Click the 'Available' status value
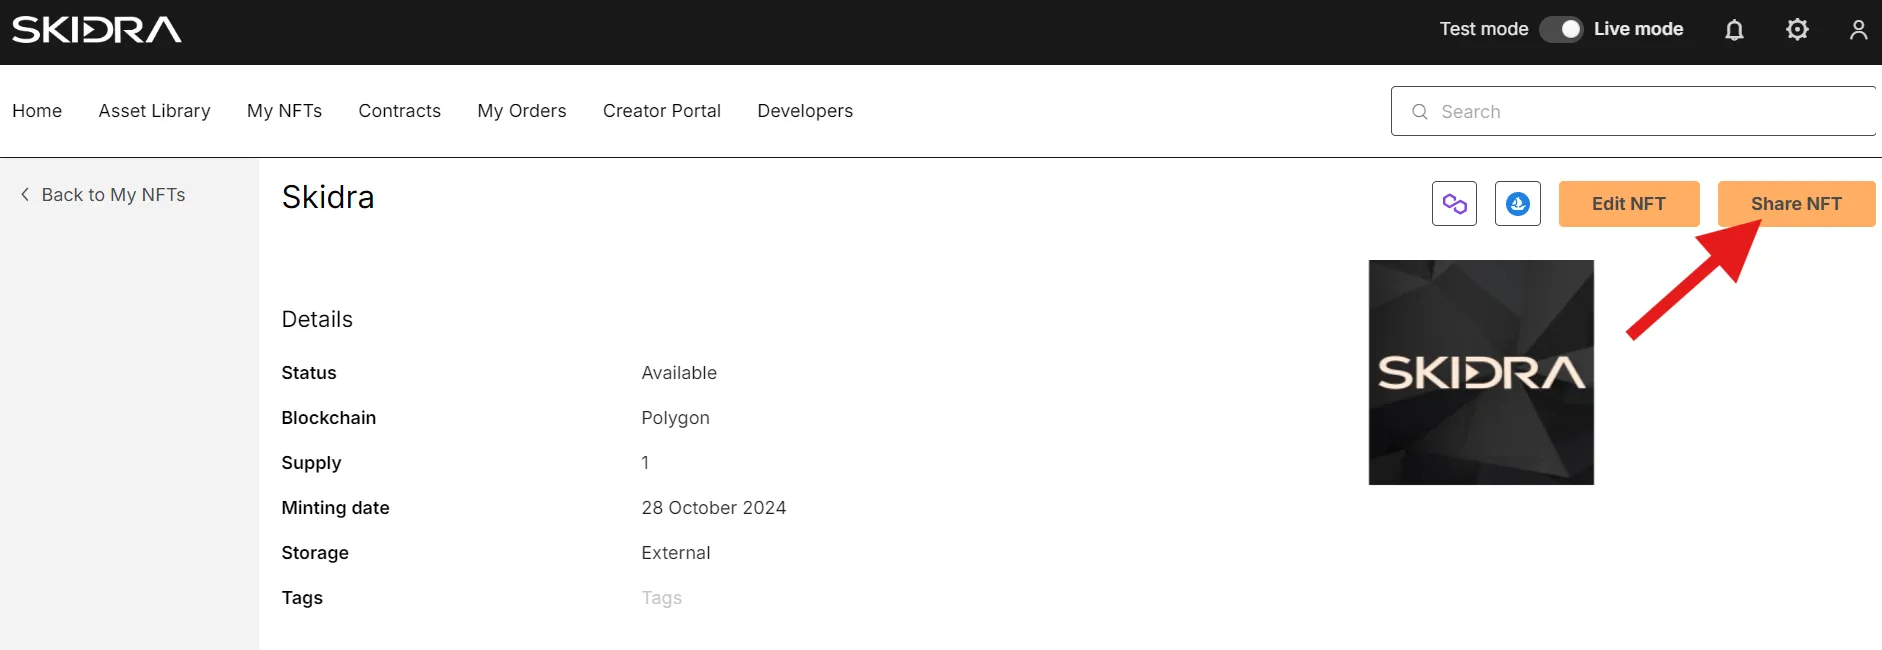The width and height of the screenshot is (1882, 650). (679, 373)
